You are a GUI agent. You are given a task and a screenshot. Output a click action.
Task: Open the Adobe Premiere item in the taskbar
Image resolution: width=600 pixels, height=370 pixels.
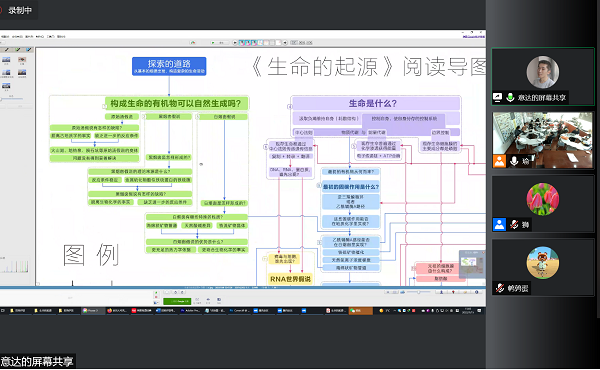point(191,311)
